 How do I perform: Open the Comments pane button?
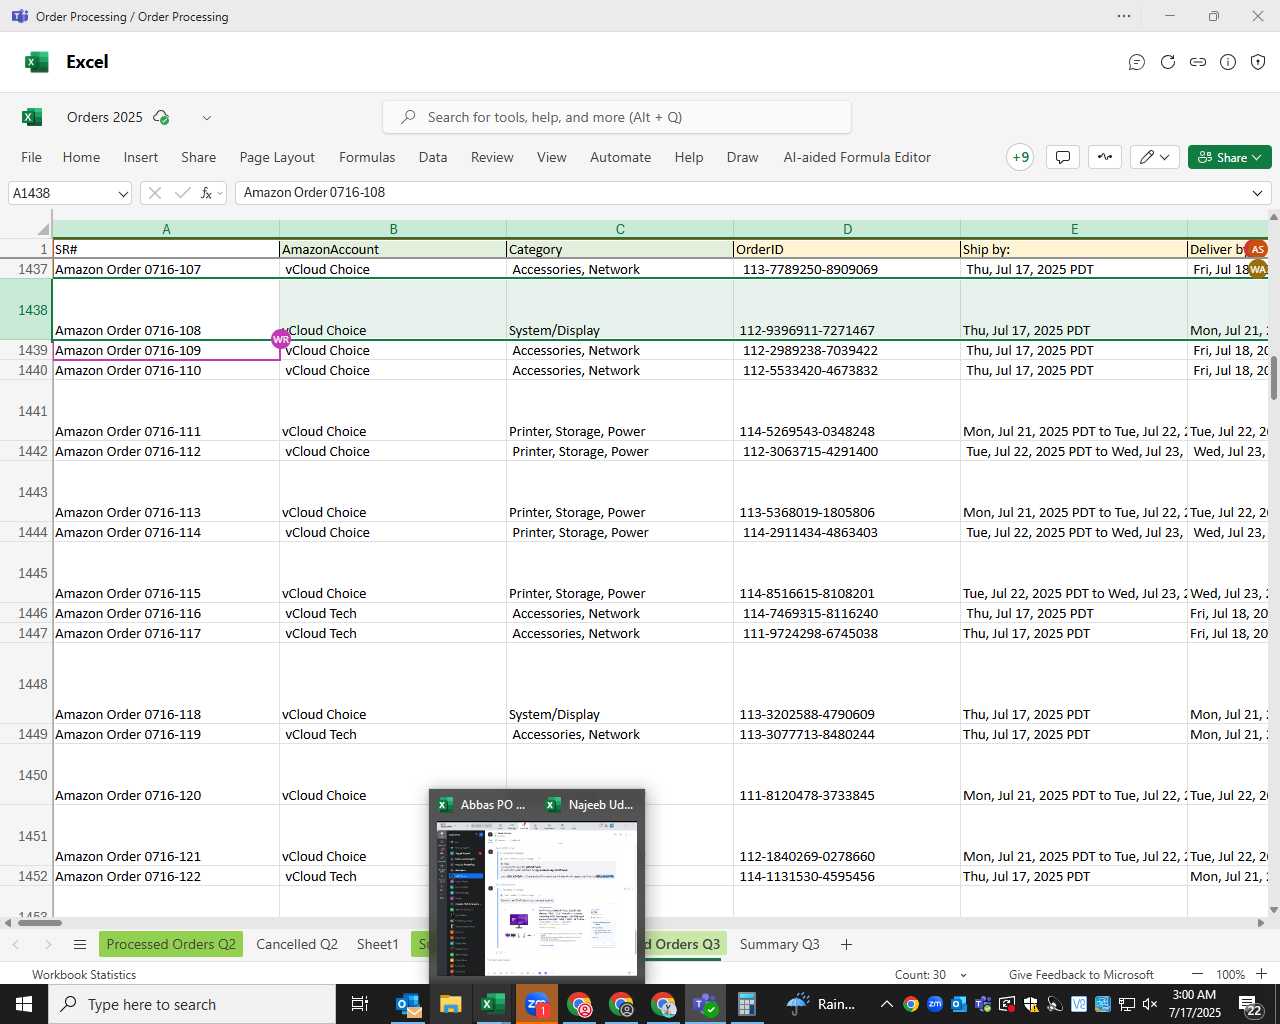point(1063,157)
